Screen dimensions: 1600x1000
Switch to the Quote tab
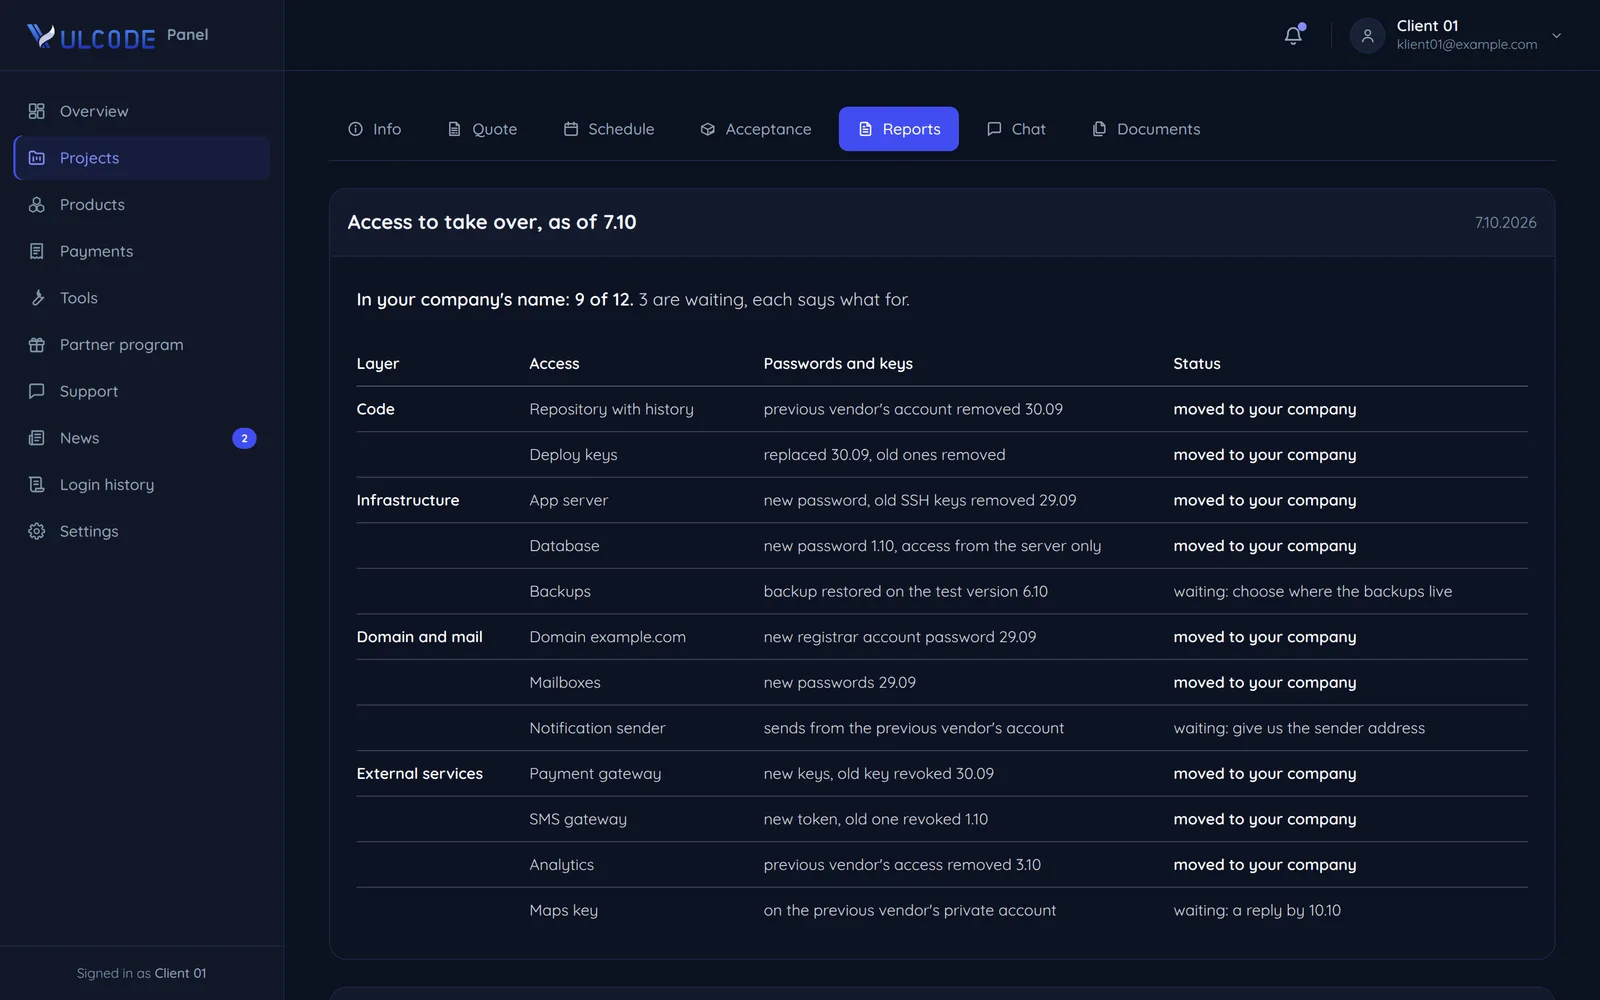482,129
